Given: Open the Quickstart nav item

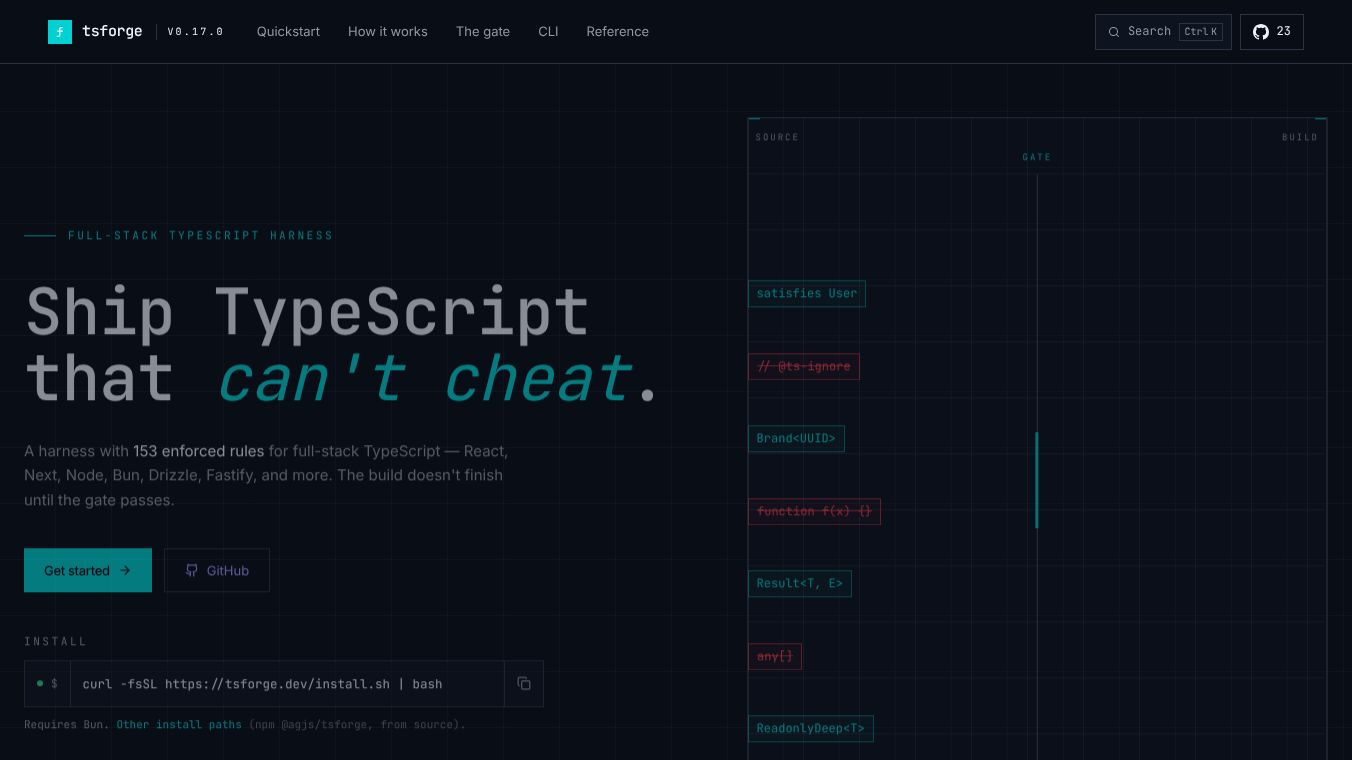Looking at the screenshot, I should click(x=288, y=32).
